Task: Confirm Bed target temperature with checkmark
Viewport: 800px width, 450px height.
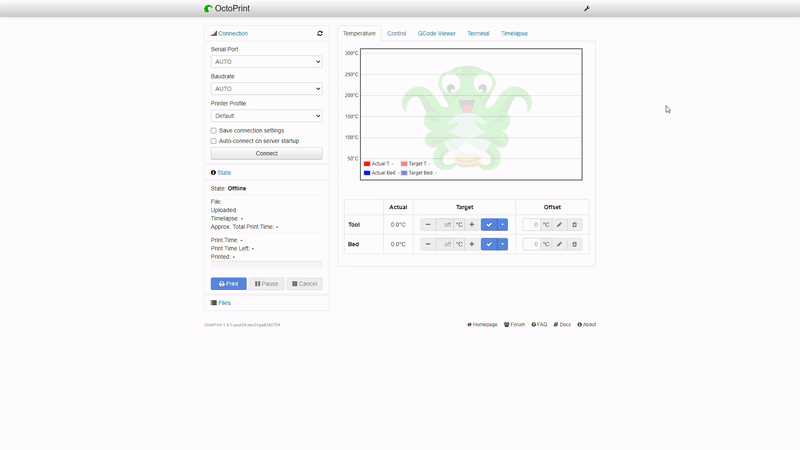Action: click(x=489, y=244)
